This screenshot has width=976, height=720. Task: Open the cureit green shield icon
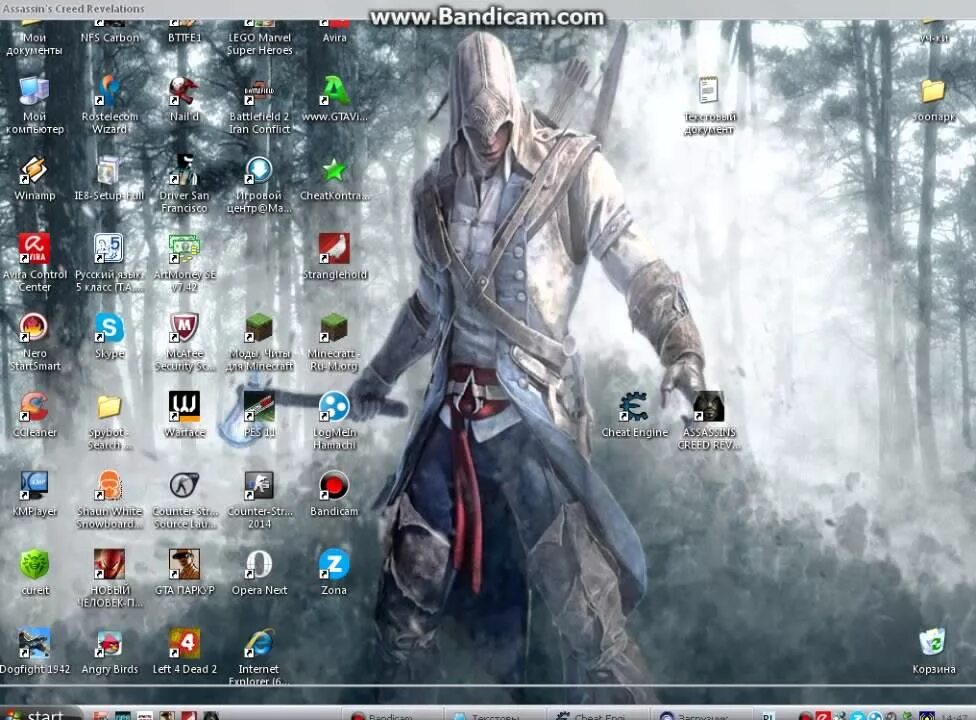tap(34, 565)
